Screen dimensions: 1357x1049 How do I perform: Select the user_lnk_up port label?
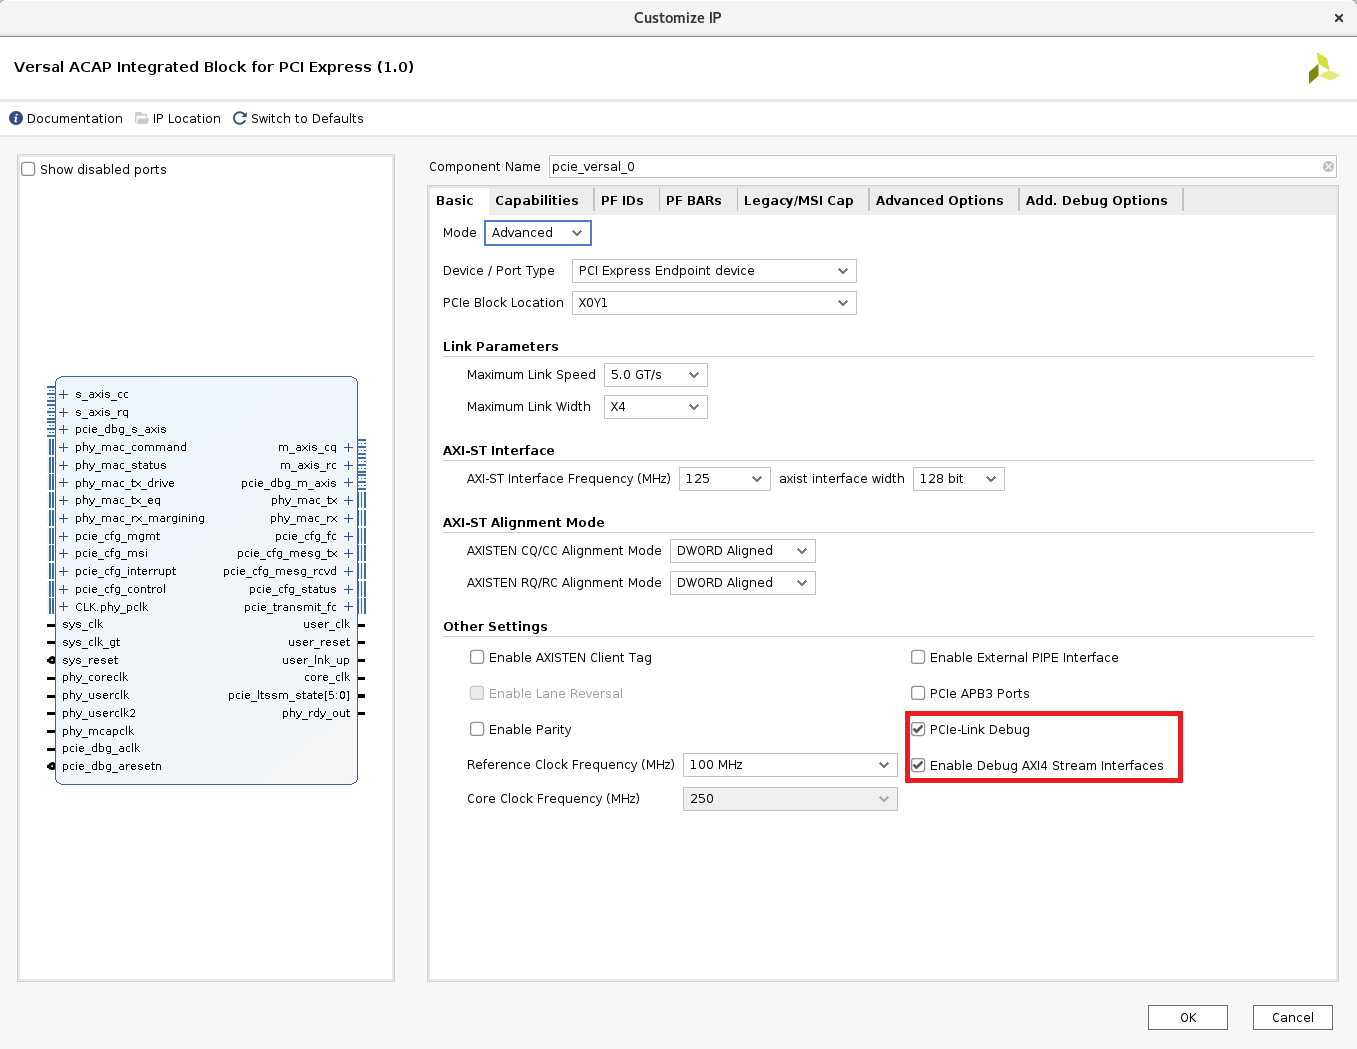coord(316,660)
